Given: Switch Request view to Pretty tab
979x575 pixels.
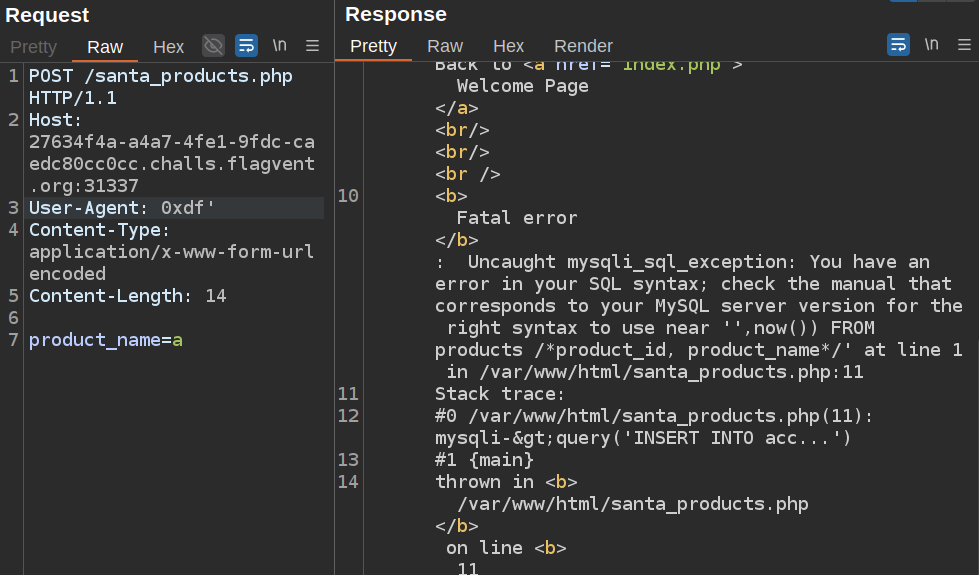Looking at the screenshot, I should point(34,47).
